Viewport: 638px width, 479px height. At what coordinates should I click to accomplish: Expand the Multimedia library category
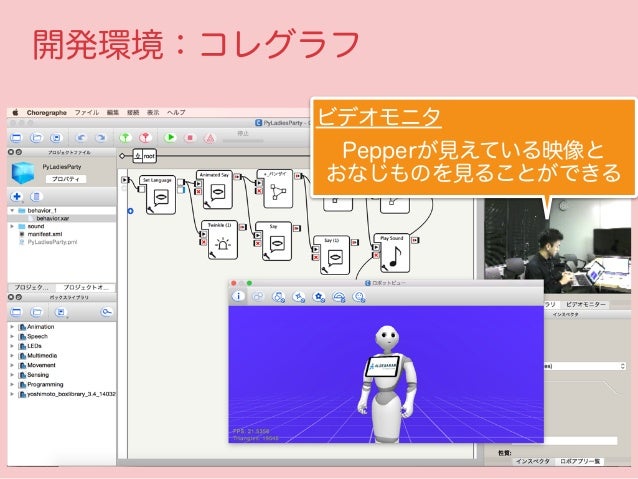[x=12, y=356]
